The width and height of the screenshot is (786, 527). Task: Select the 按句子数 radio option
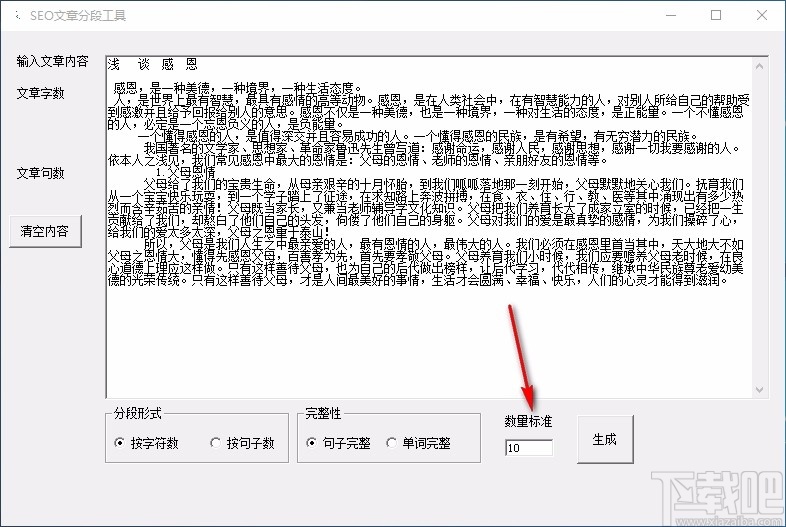(x=243, y=443)
